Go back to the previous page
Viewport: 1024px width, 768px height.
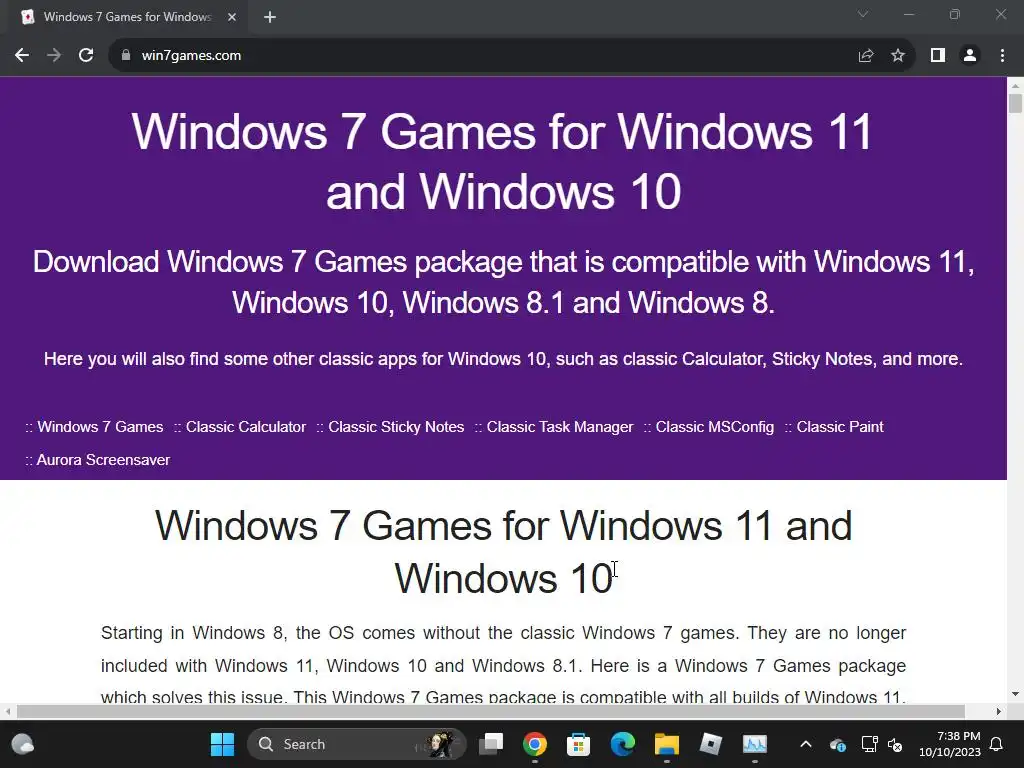(22, 56)
